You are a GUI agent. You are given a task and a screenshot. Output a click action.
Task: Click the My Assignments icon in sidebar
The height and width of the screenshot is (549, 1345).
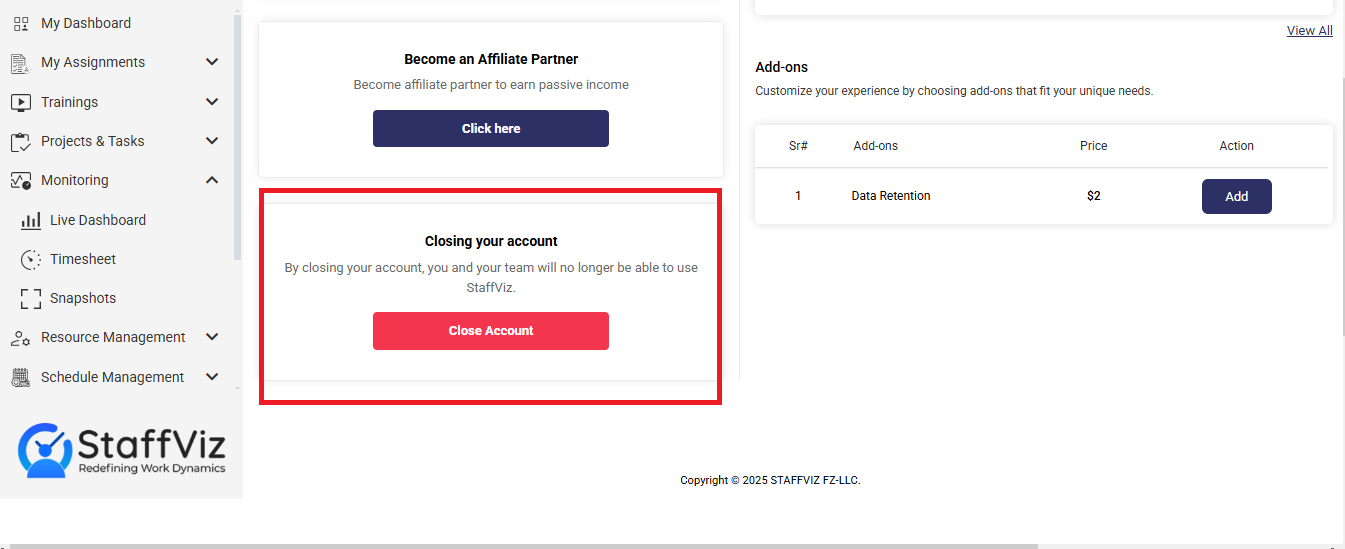21,63
